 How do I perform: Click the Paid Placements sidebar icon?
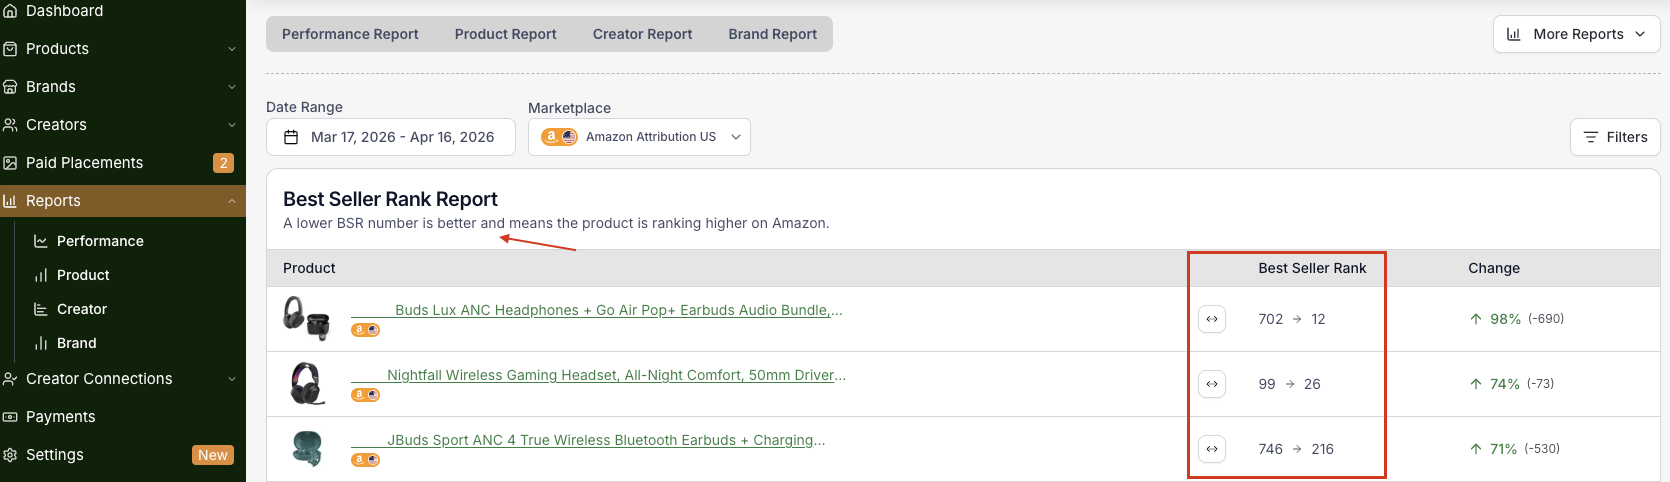click(10, 163)
